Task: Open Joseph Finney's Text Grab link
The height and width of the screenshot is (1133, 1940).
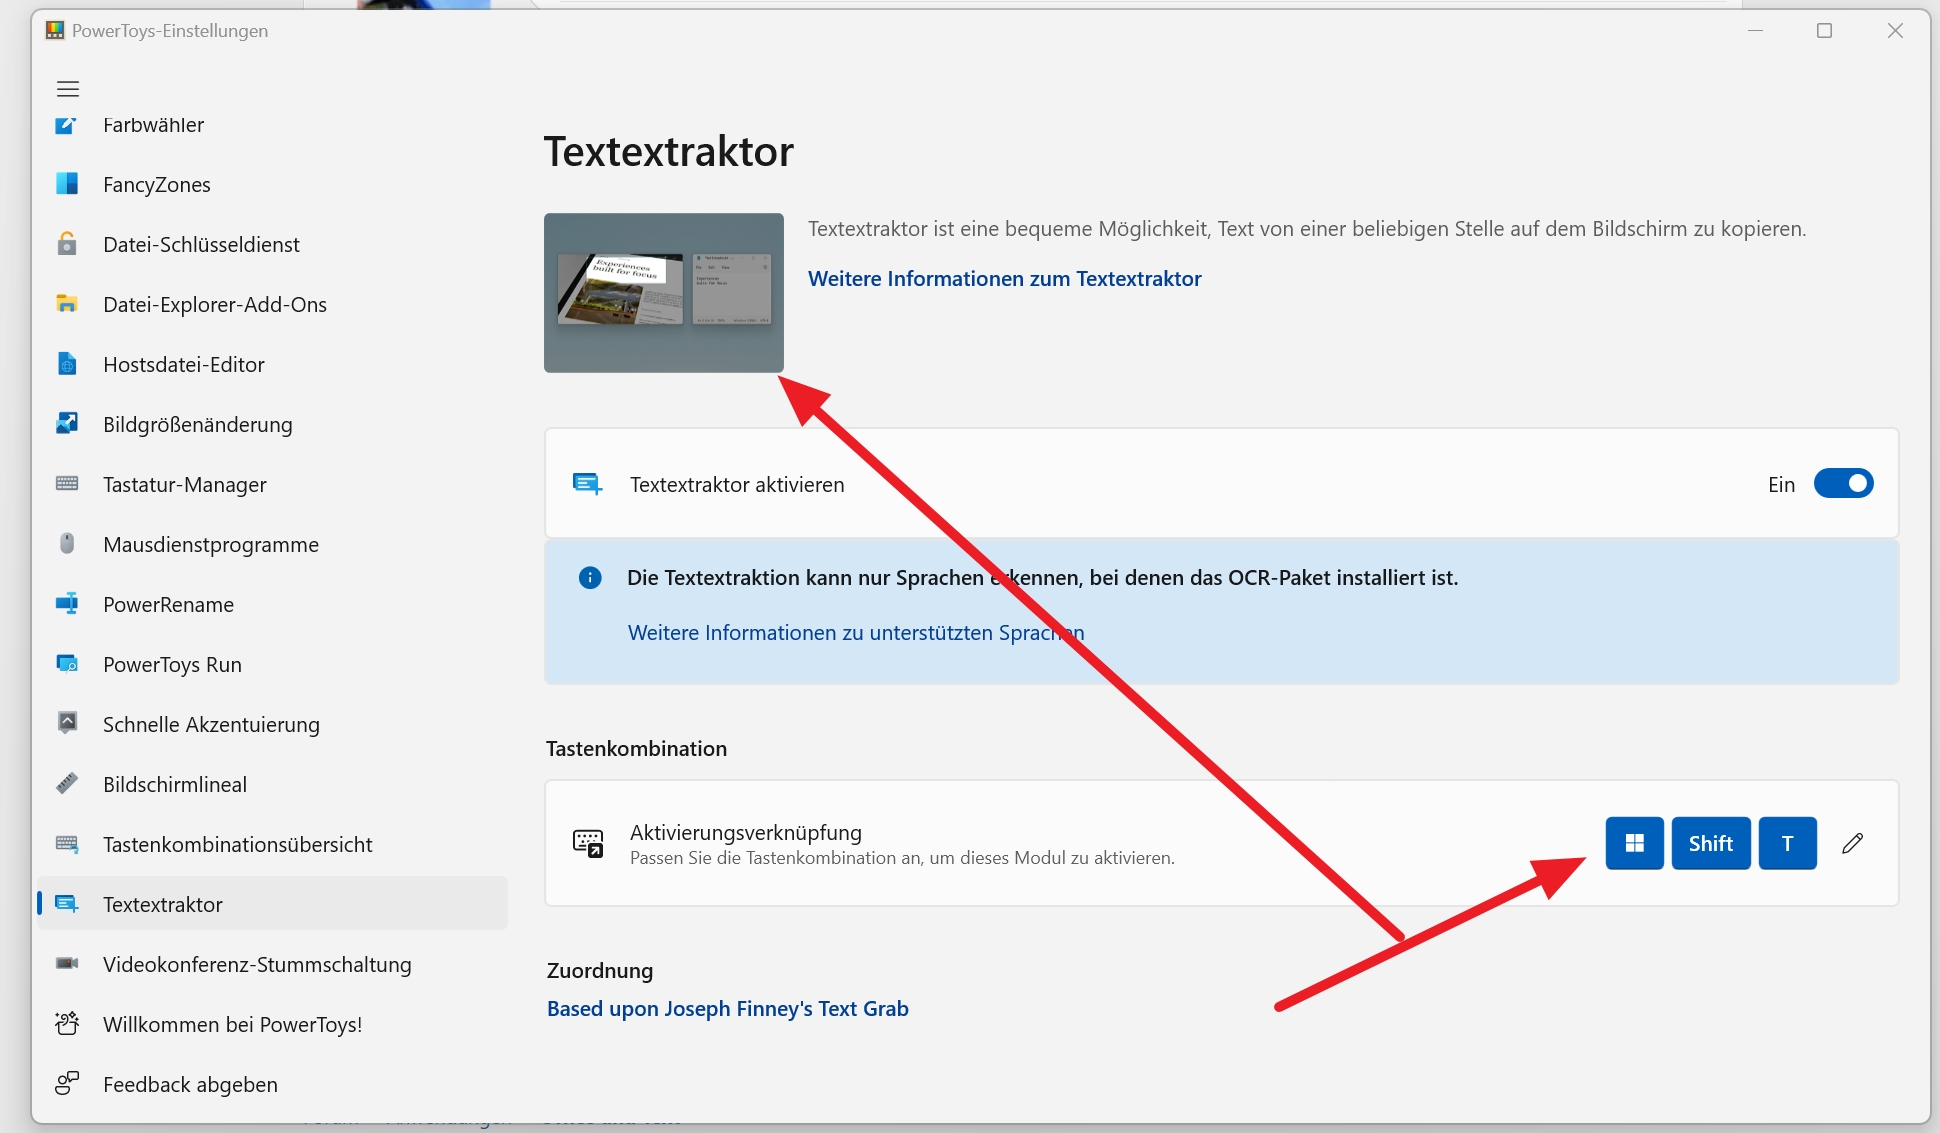Action: coord(727,1009)
